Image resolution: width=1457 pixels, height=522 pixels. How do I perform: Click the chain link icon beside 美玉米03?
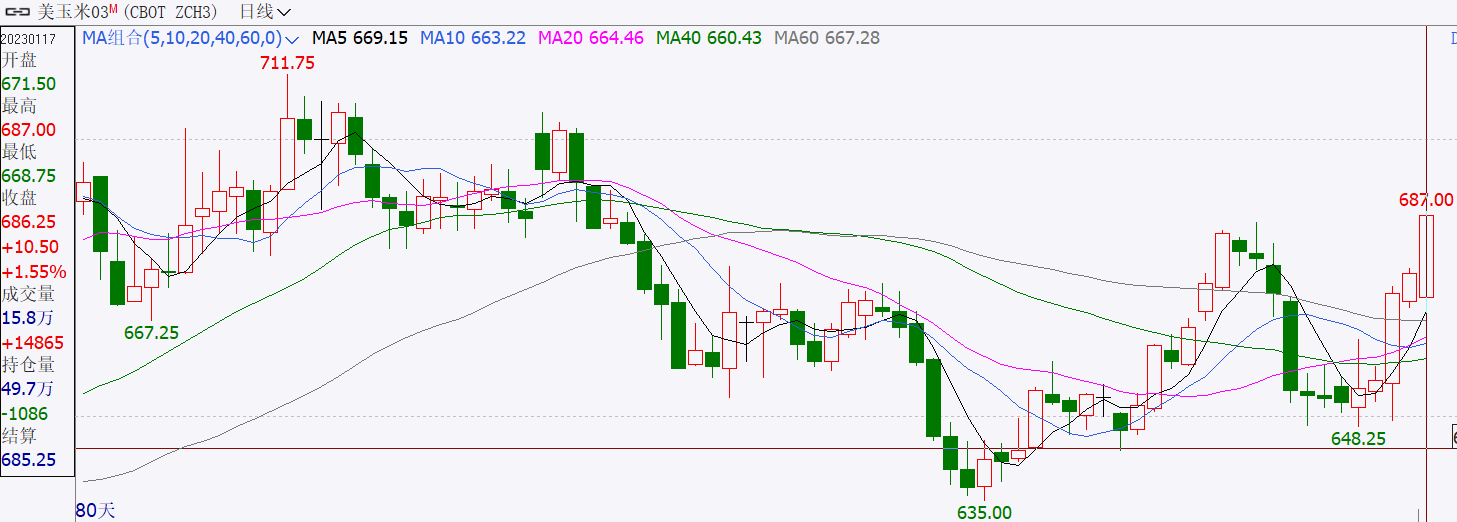(18, 12)
